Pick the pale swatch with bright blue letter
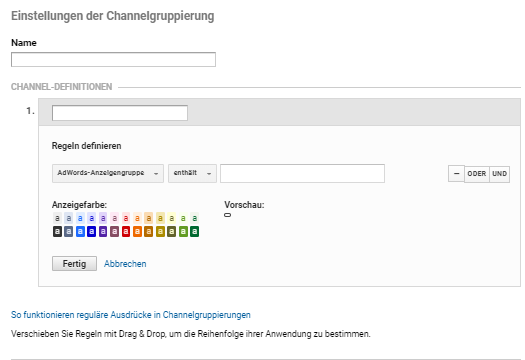 pos(80,218)
